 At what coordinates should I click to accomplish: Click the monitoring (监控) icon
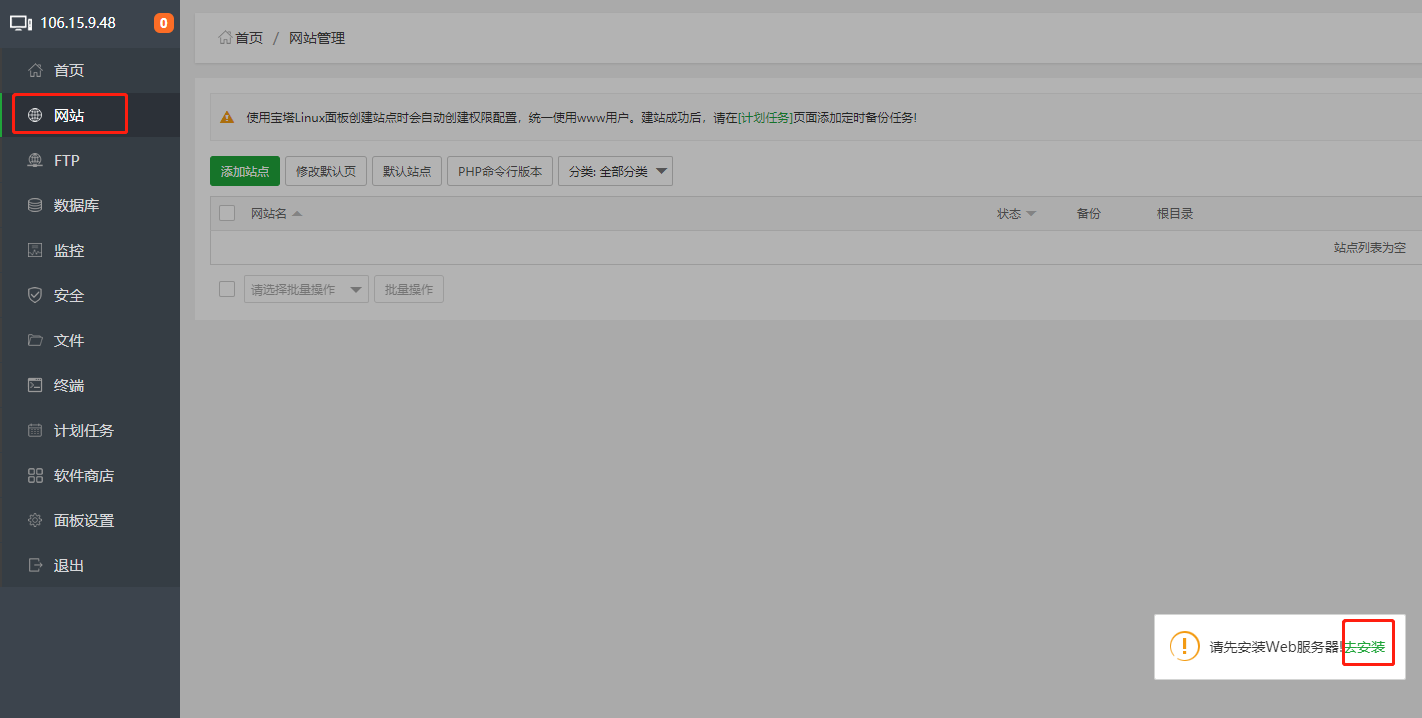36,251
